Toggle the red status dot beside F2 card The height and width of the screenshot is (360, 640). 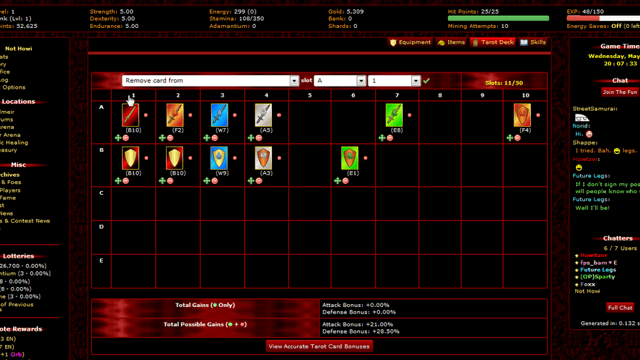[x=190, y=115]
